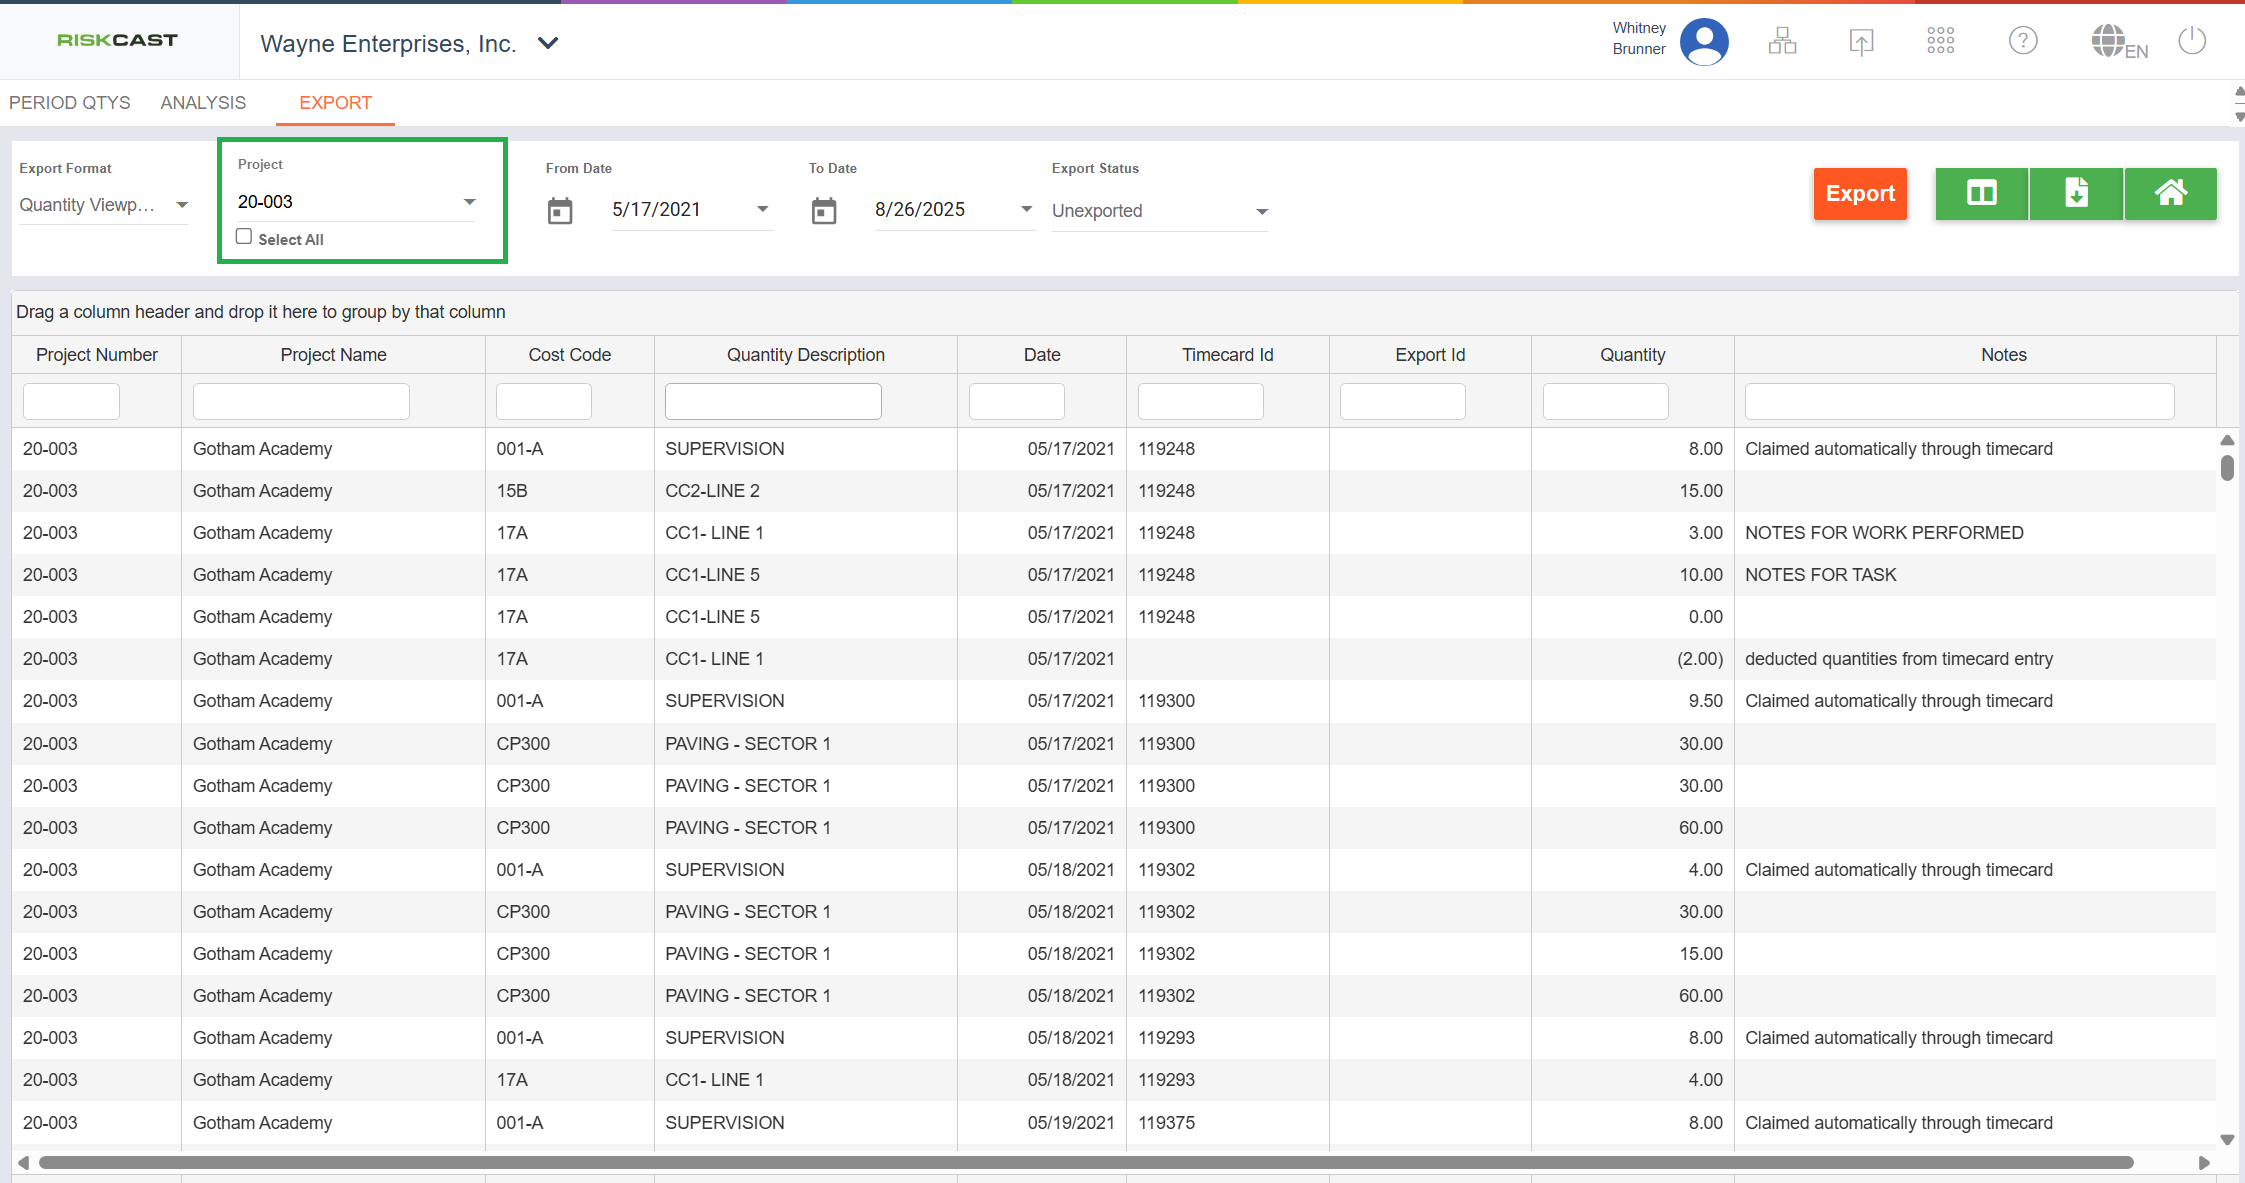
Task: Switch to the ANALYSIS tab
Action: point(203,103)
